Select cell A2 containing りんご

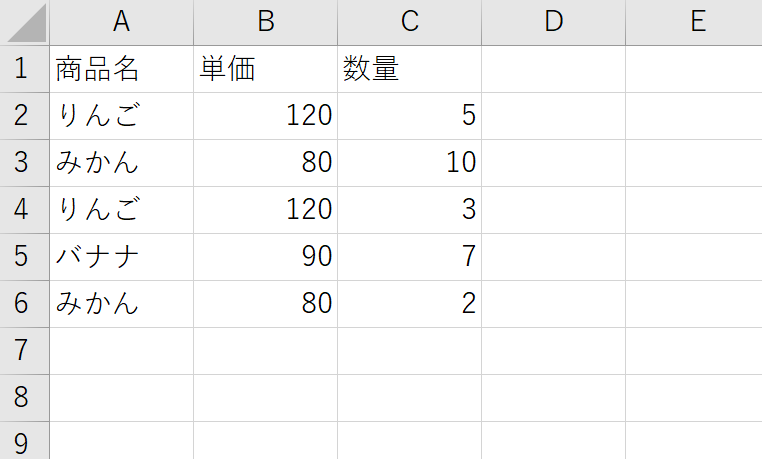coord(121,116)
